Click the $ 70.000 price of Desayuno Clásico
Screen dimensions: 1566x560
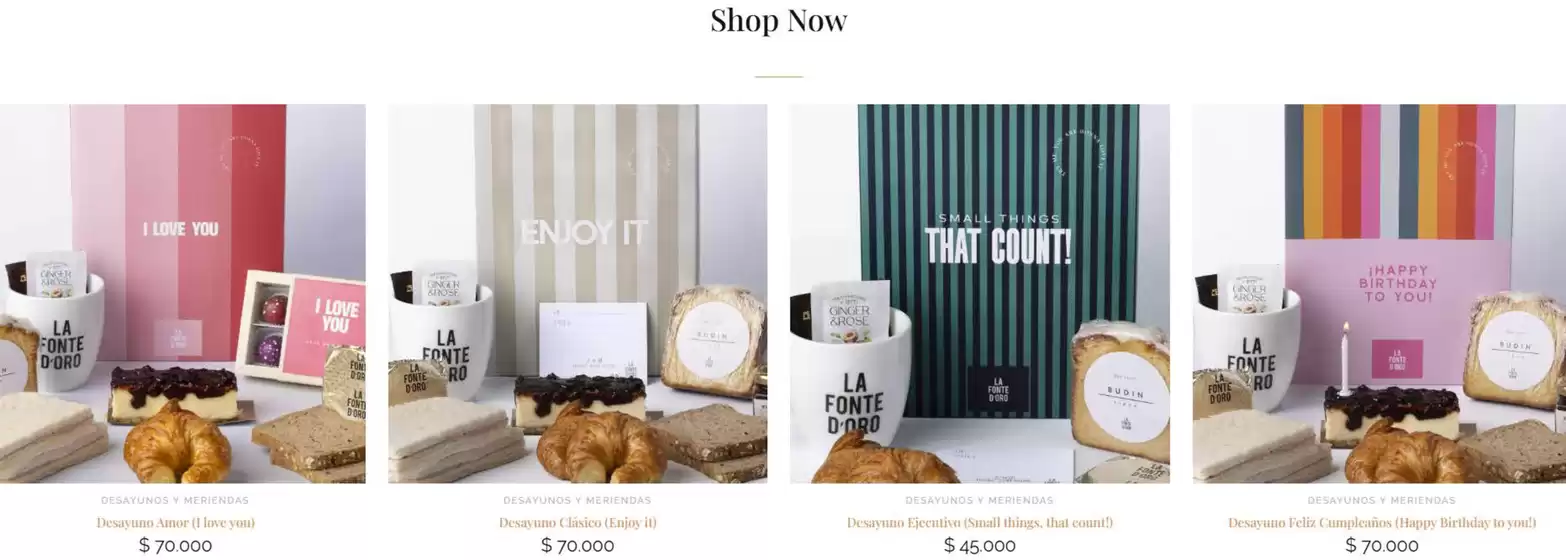pos(578,546)
